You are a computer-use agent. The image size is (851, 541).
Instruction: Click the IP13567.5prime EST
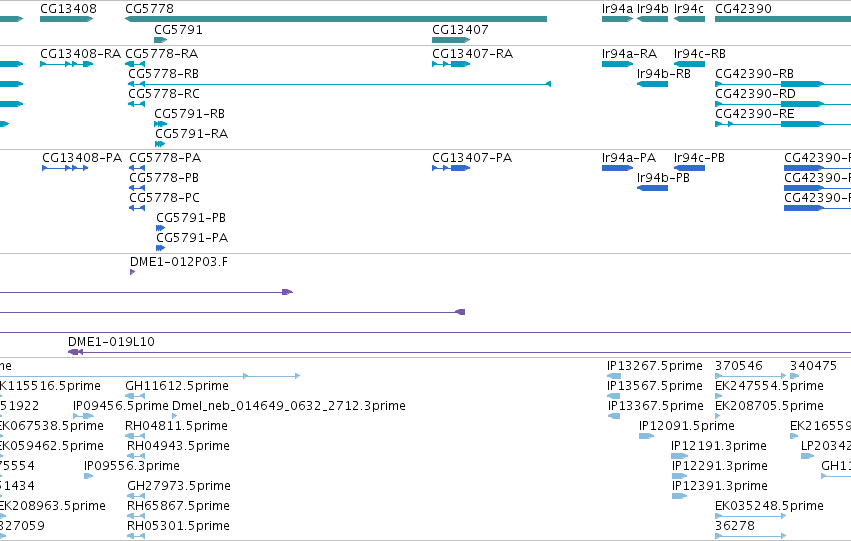tap(614, 396)
